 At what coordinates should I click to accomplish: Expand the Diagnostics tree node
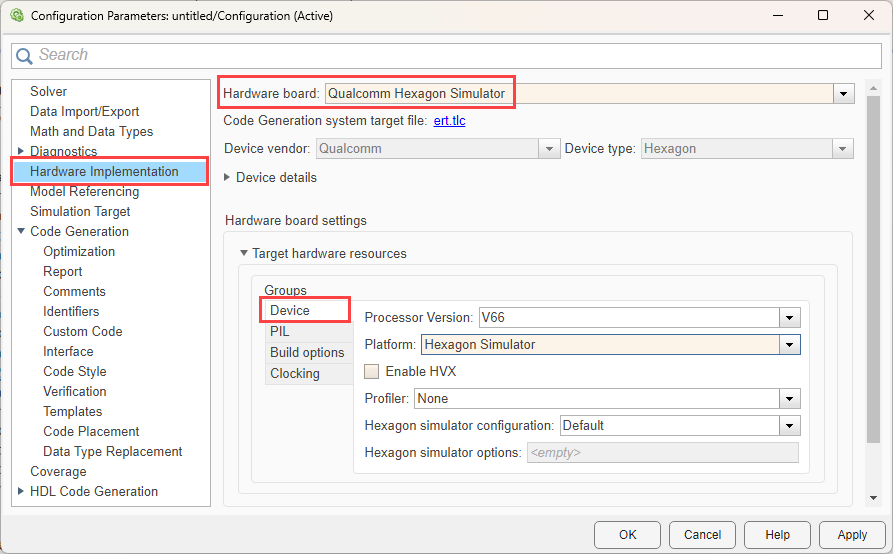(x=21, y=152)
